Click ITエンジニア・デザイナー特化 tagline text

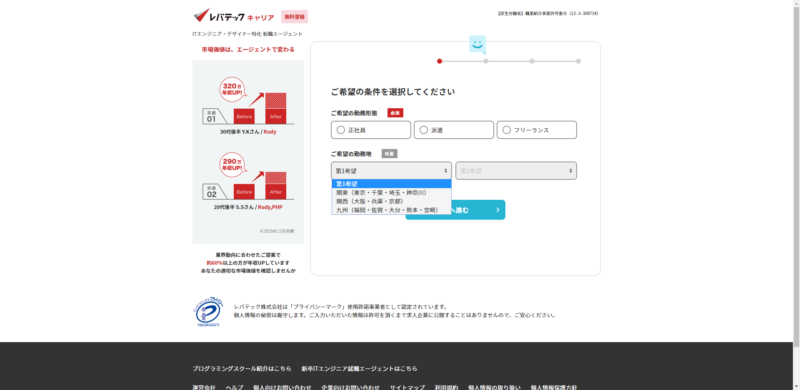click(x=247, y=34)
